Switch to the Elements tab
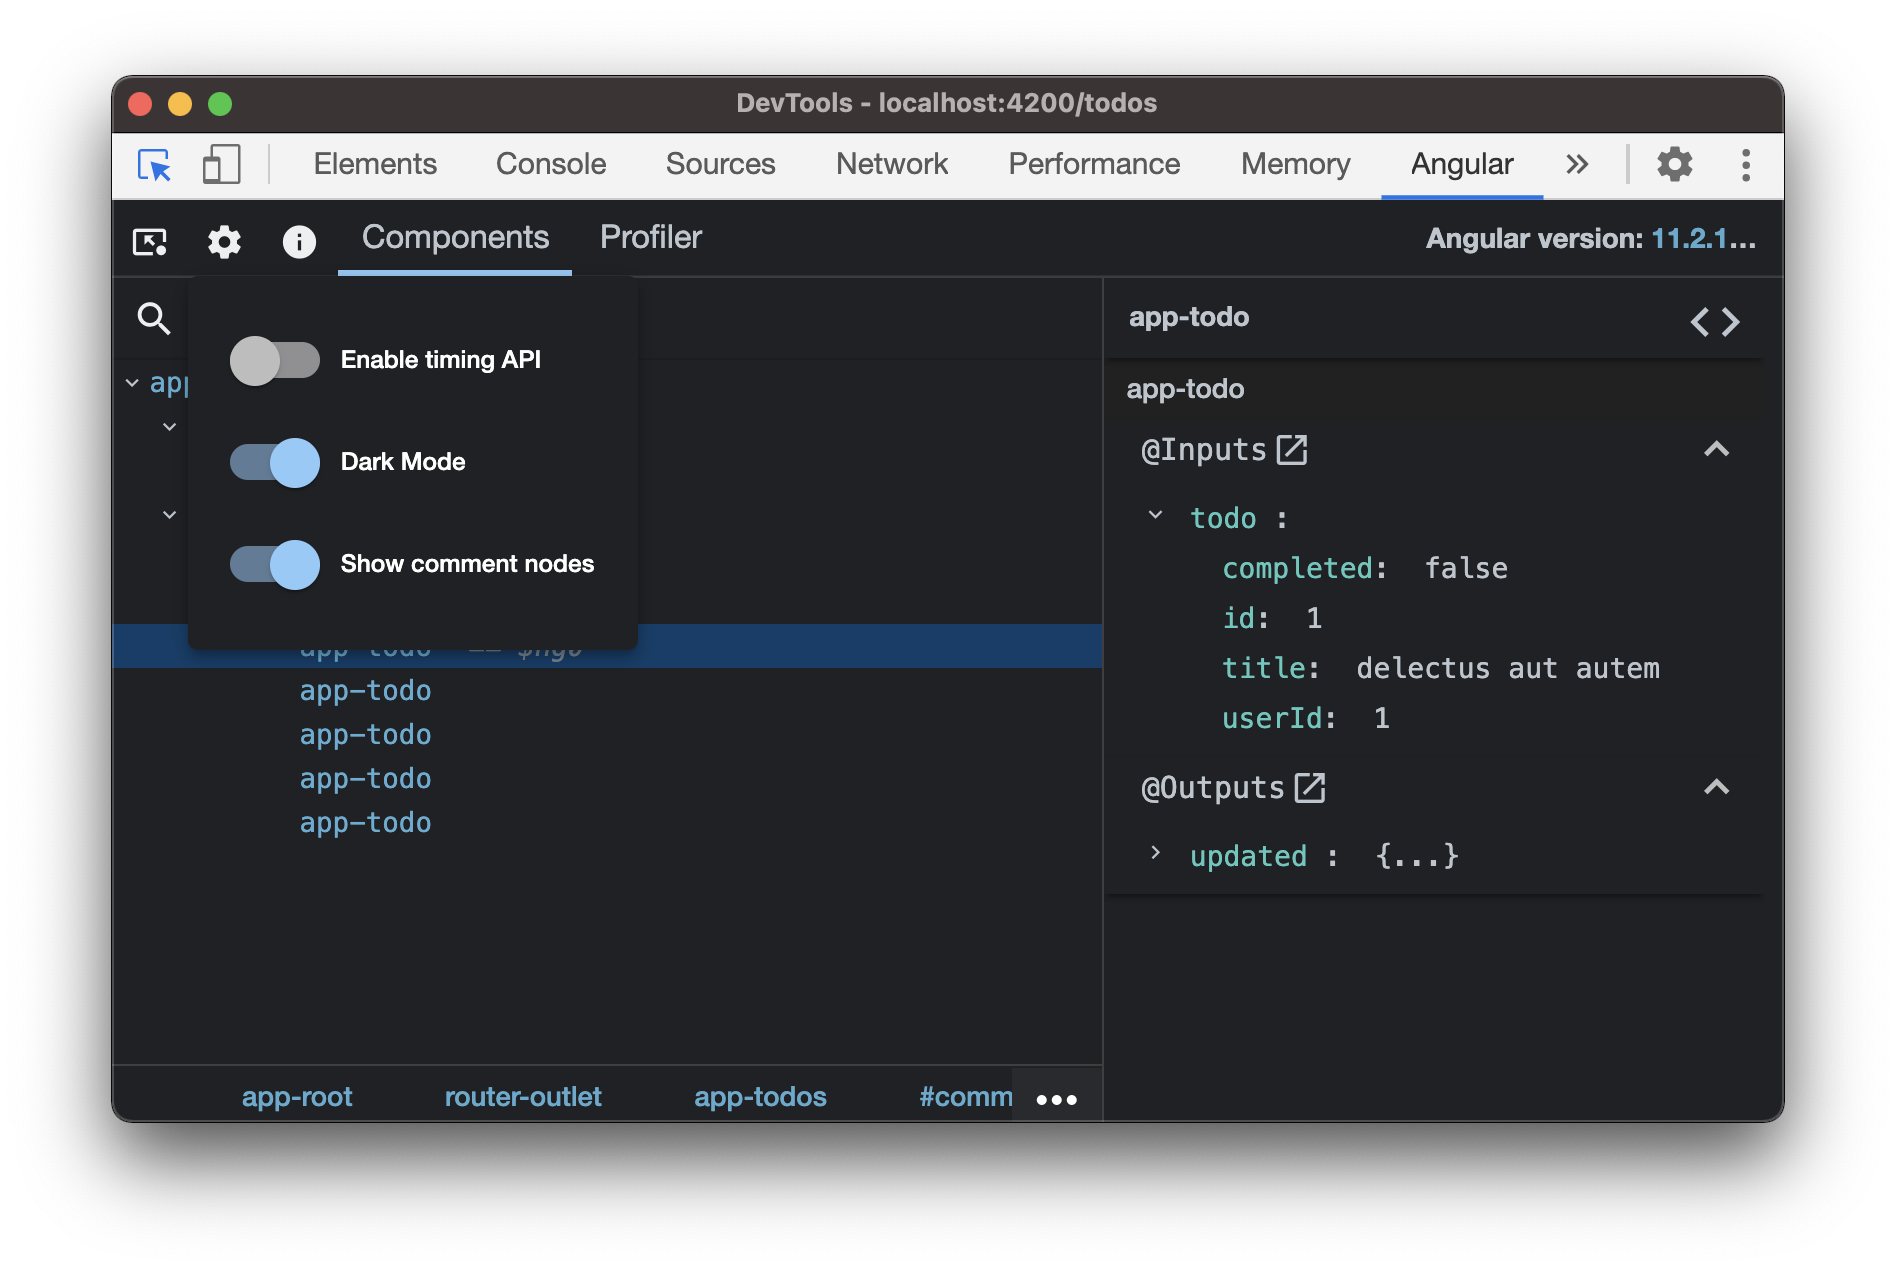Viewport: 1896px width, 1270px height. pyautogui.click(x=375, y=164)
